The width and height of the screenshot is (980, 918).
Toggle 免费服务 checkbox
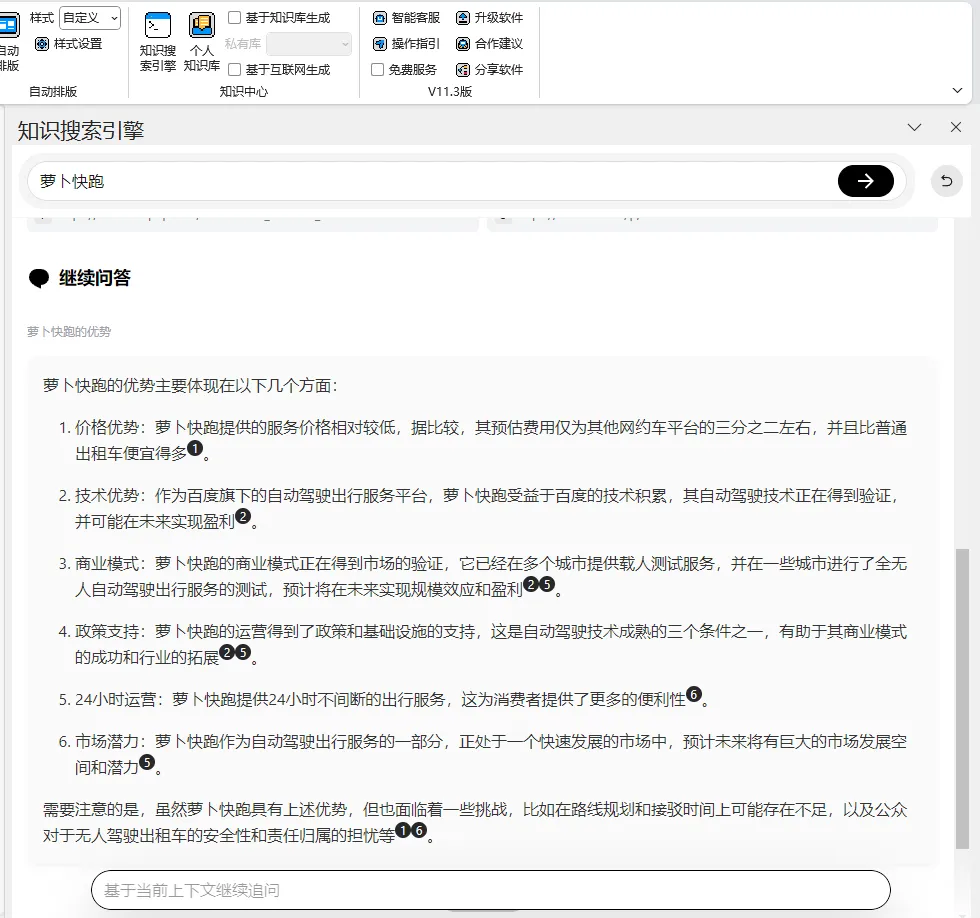point(378,69)
